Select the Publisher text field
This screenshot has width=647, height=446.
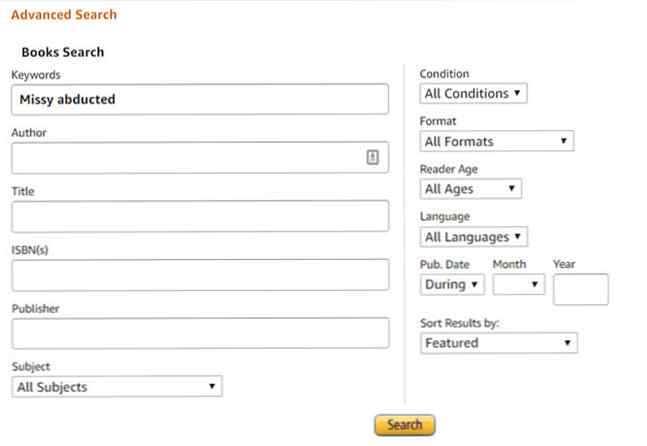coord(200,333)
